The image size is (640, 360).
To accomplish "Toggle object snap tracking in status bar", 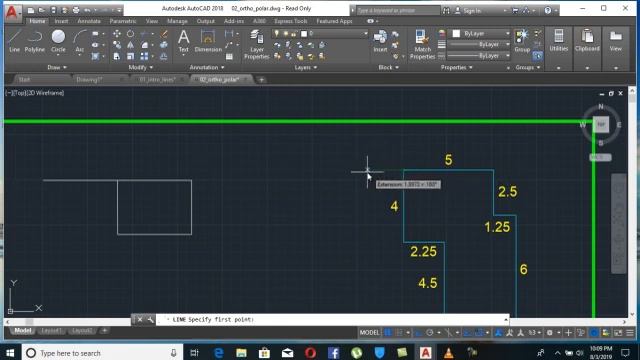I will [467, 333].
